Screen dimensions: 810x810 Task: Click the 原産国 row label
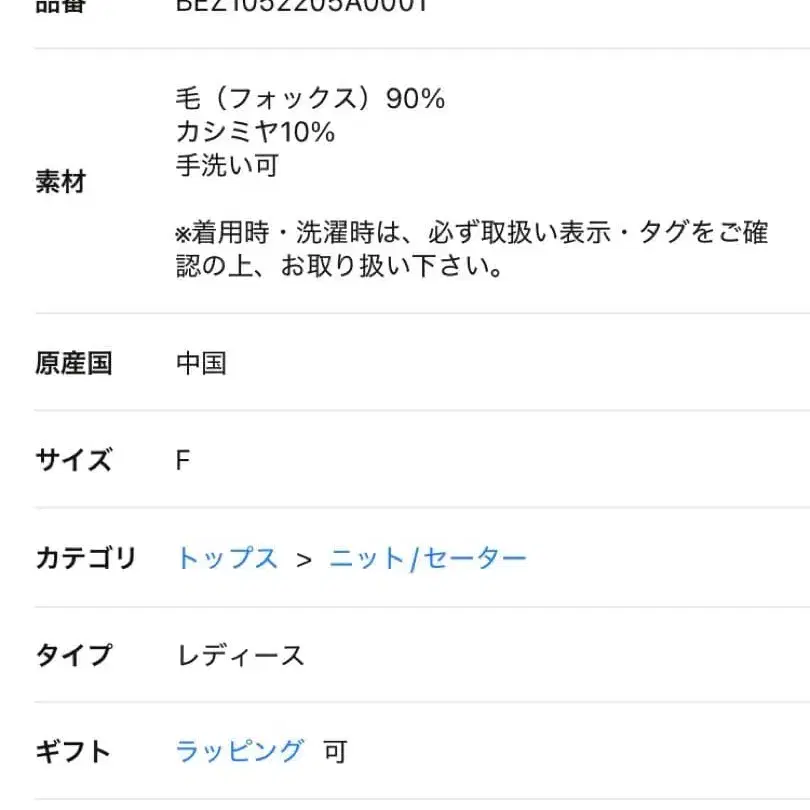click(x=74, y=363)
